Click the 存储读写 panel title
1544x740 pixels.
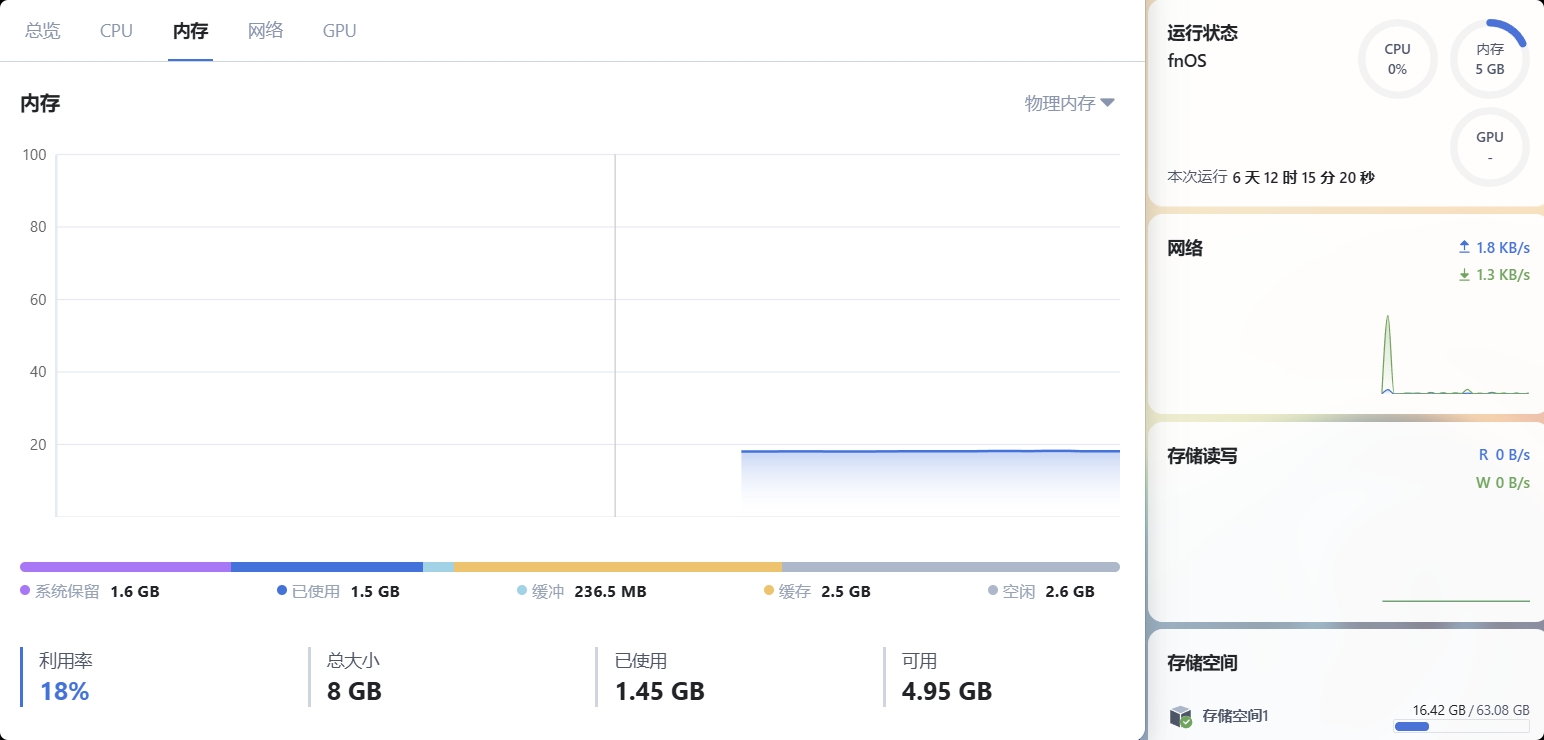click(x=1202, y=456)
